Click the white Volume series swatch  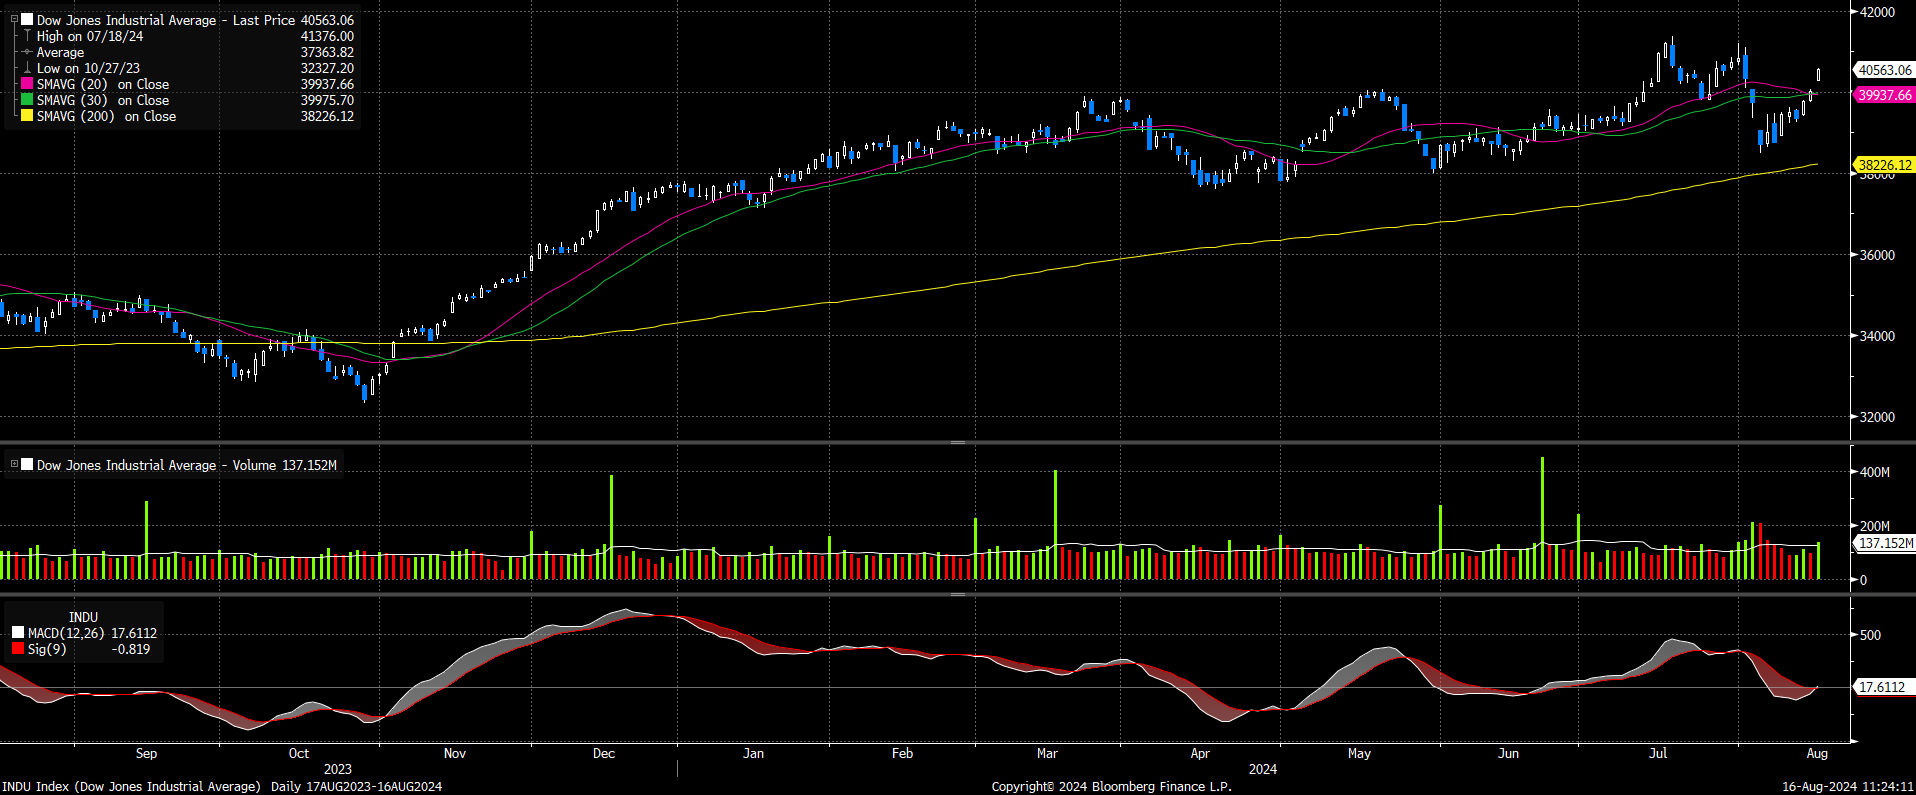coord(27,465)
